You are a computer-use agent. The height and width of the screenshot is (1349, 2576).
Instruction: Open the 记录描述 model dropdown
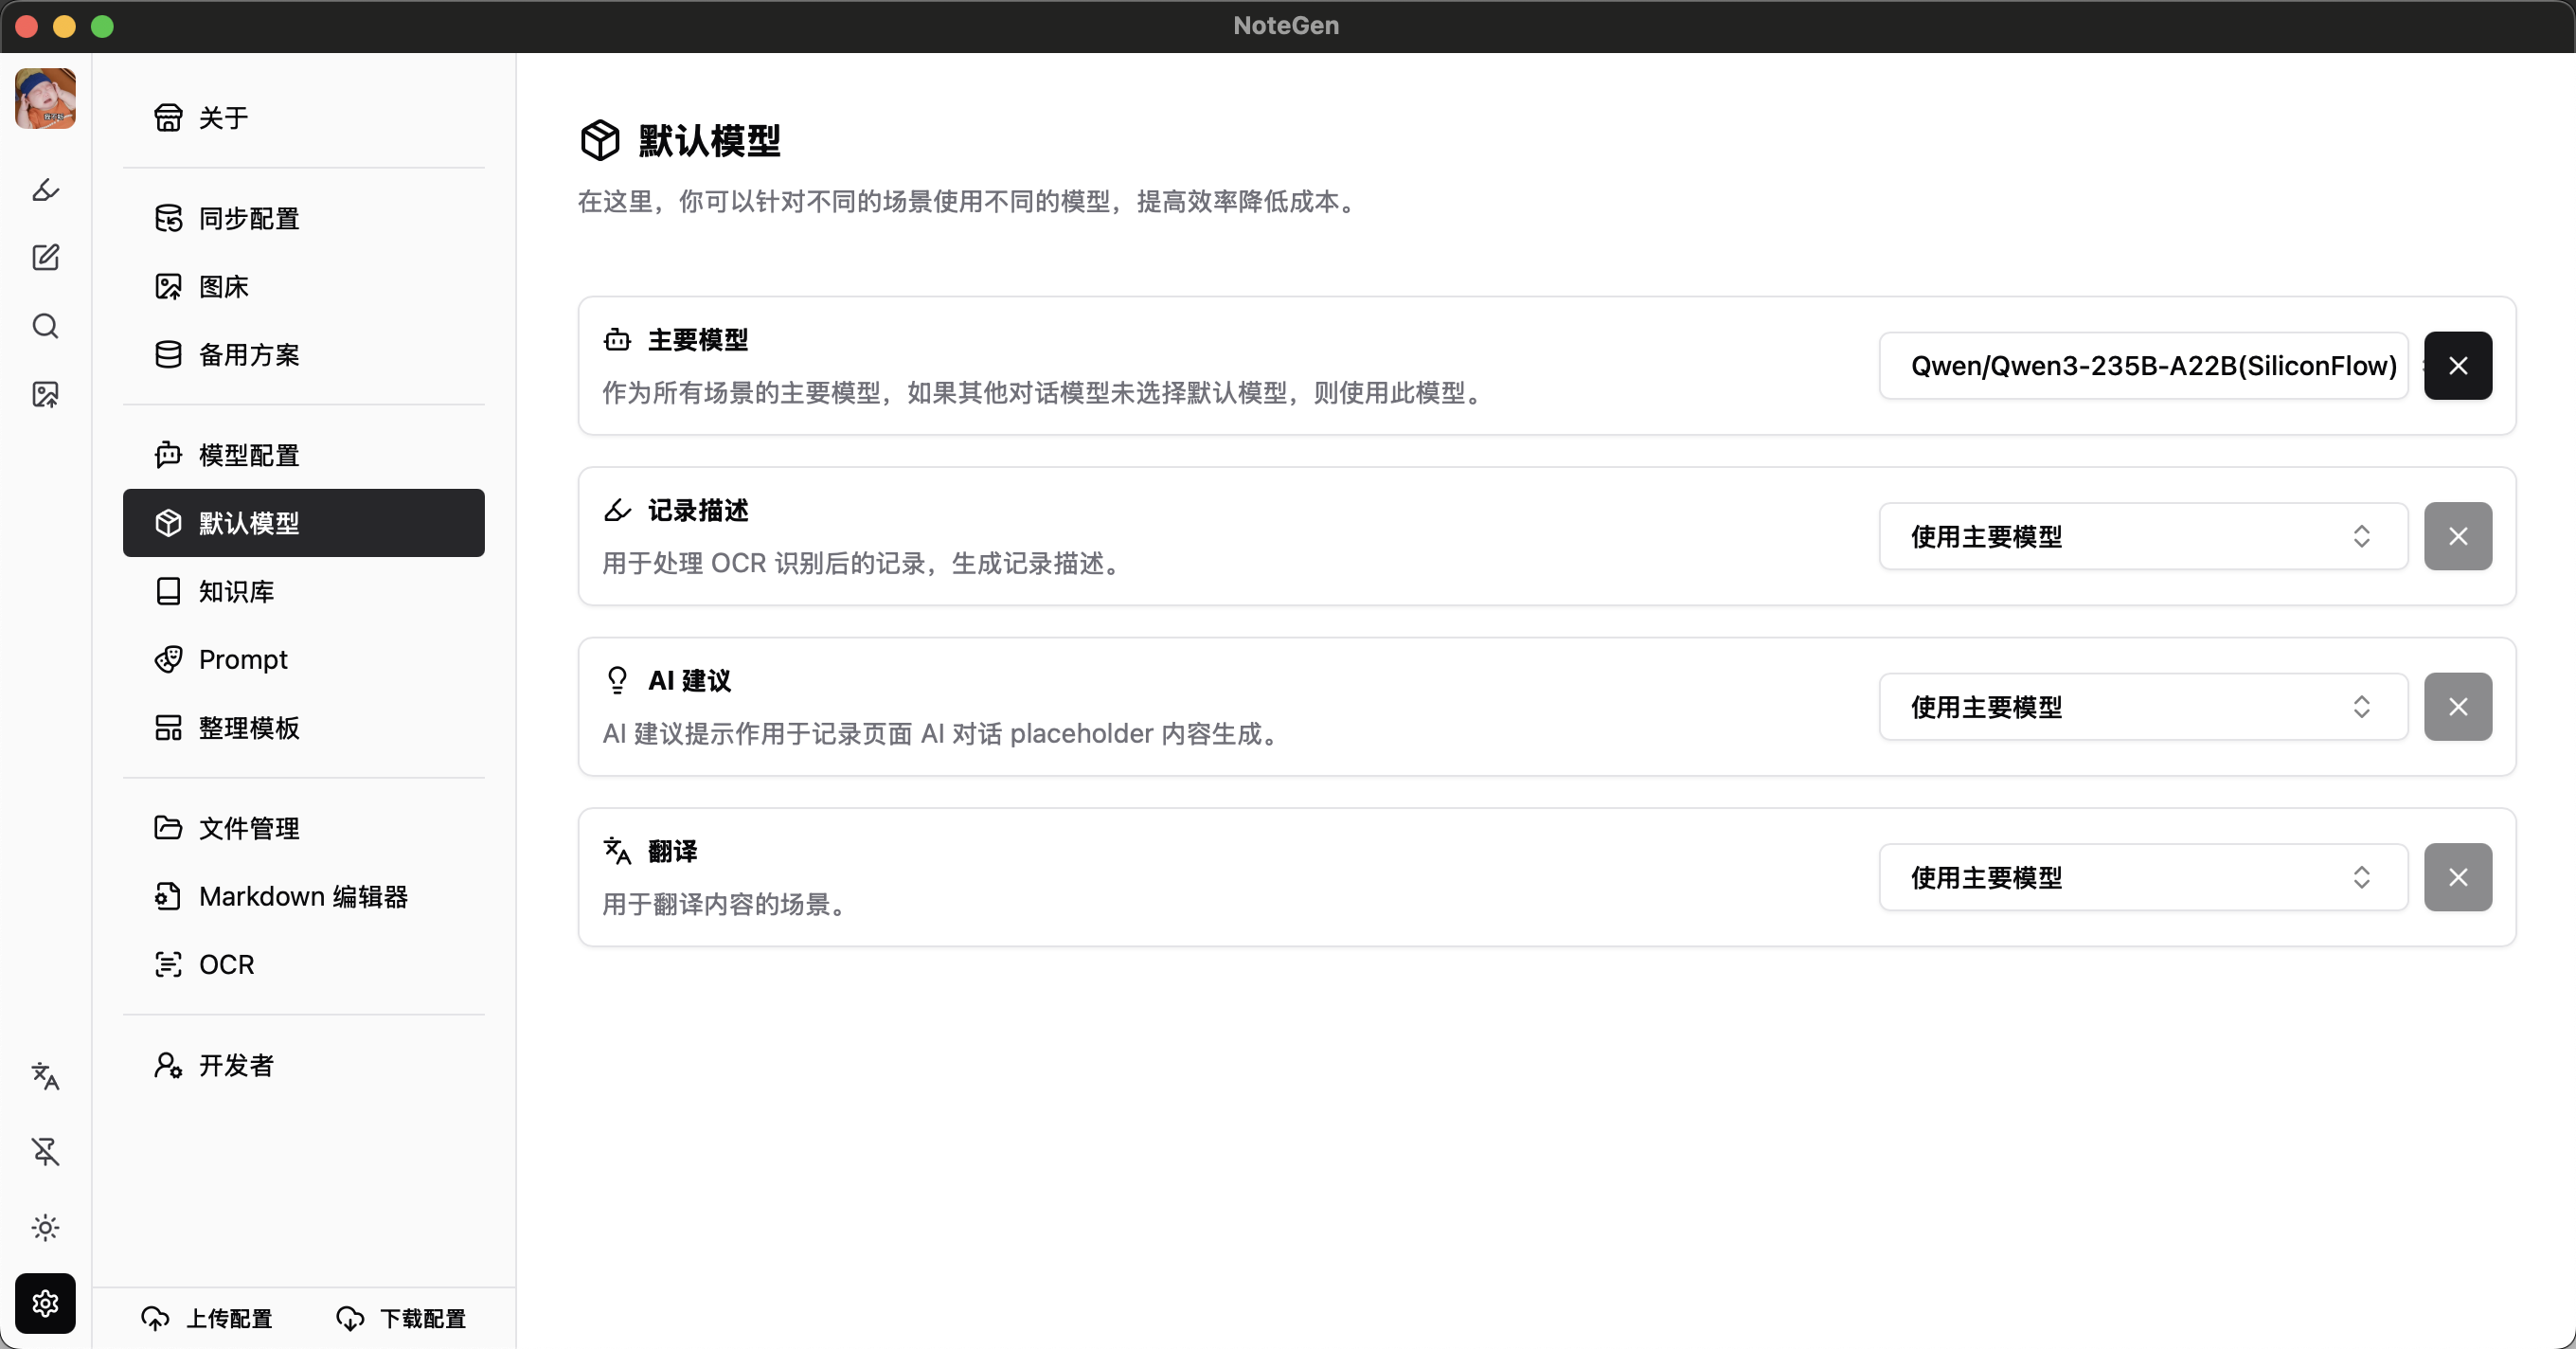pyautogui.click(x=2144, y=536)
